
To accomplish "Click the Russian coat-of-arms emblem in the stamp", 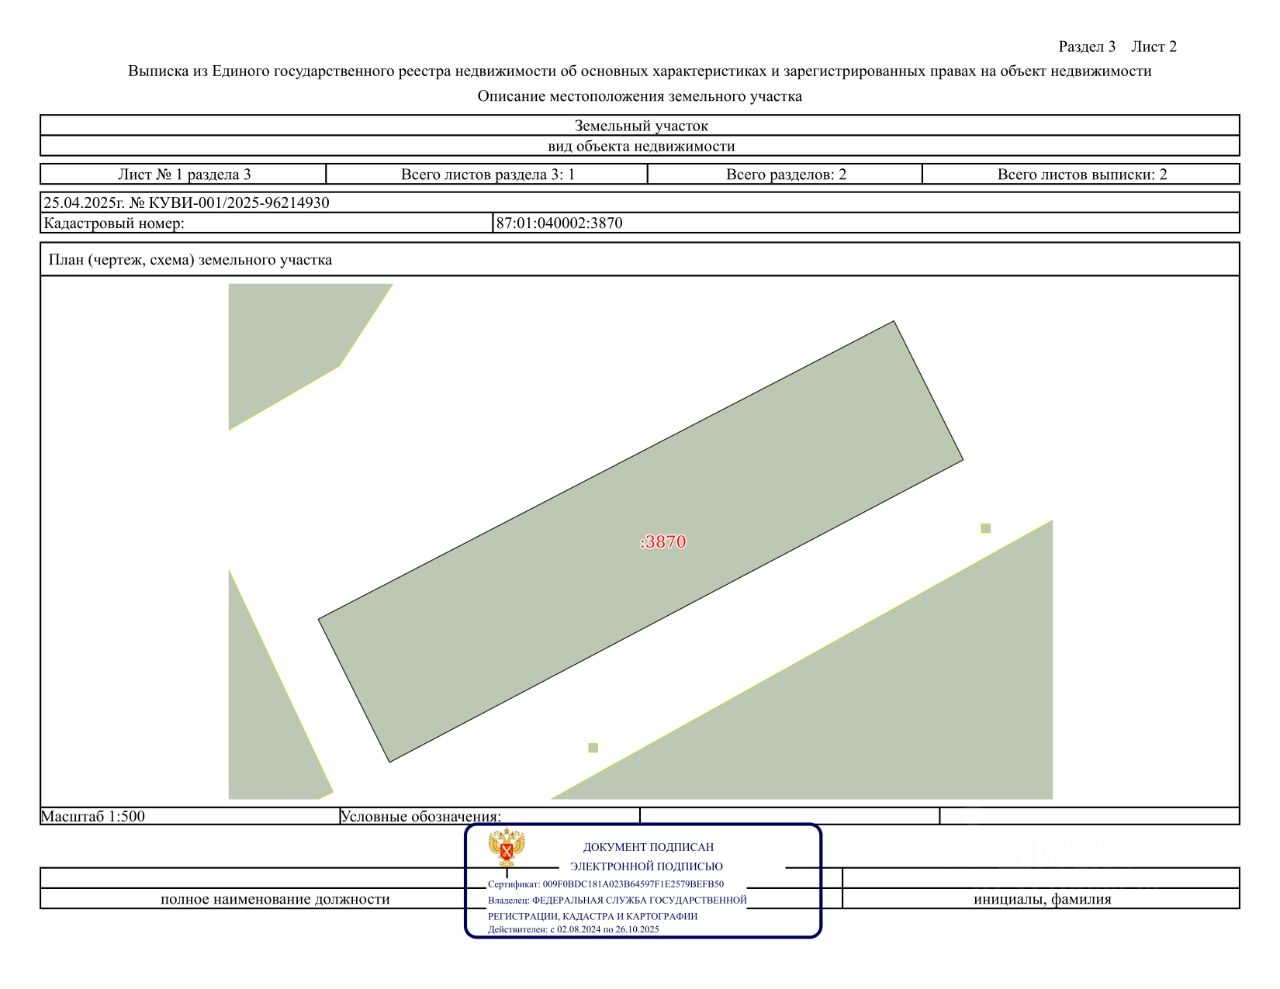I will (507, 848).
